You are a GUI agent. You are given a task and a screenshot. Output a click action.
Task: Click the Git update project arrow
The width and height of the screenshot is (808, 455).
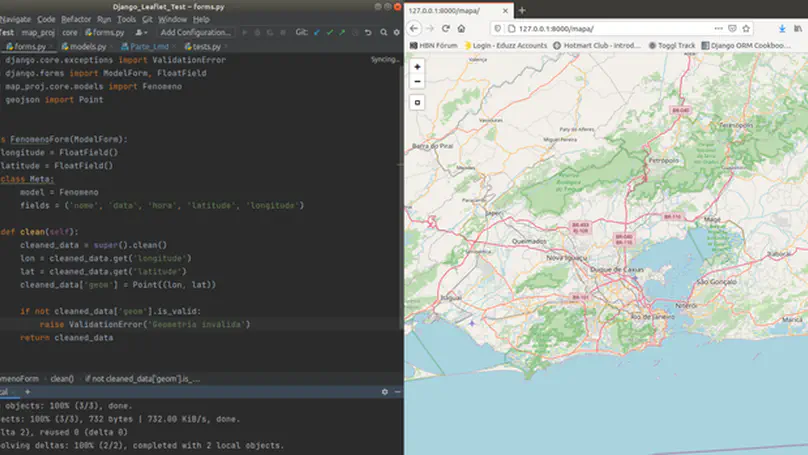[x=317, y=32]
